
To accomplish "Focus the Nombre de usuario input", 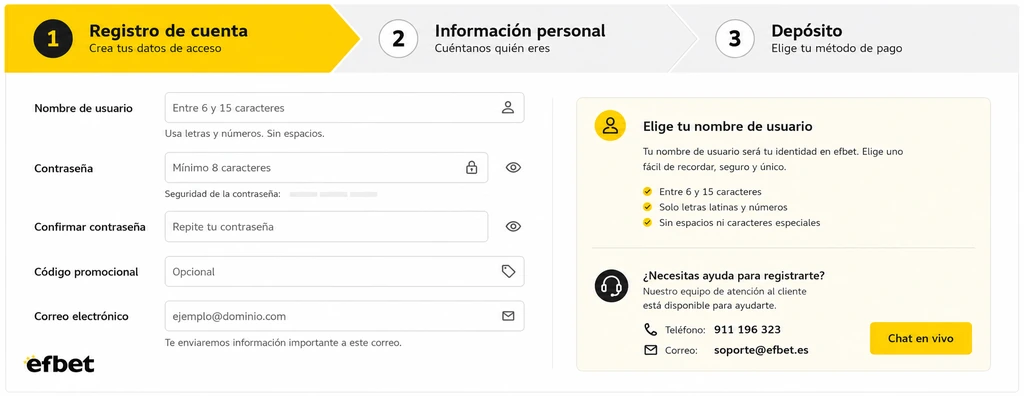I will coord(344,108).
